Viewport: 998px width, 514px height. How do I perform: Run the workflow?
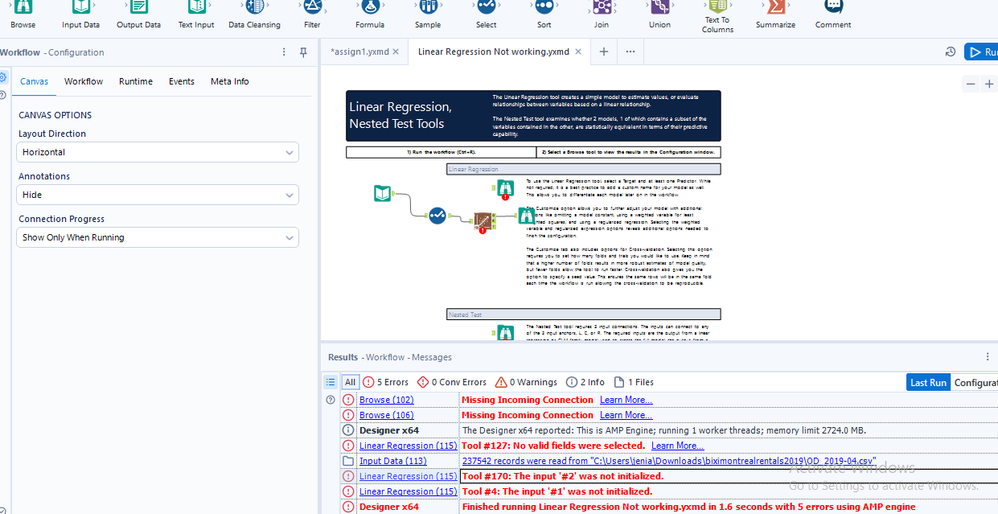(981, 52)
